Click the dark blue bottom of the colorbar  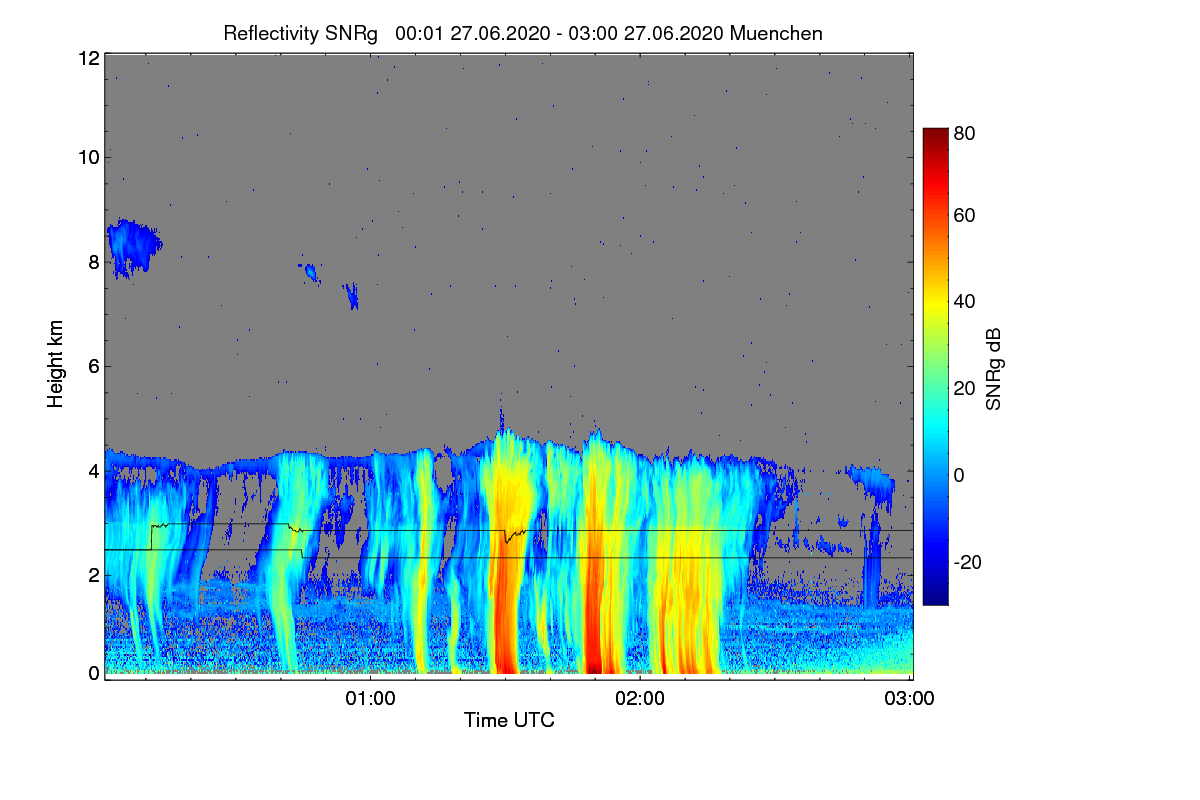point(934,595)
